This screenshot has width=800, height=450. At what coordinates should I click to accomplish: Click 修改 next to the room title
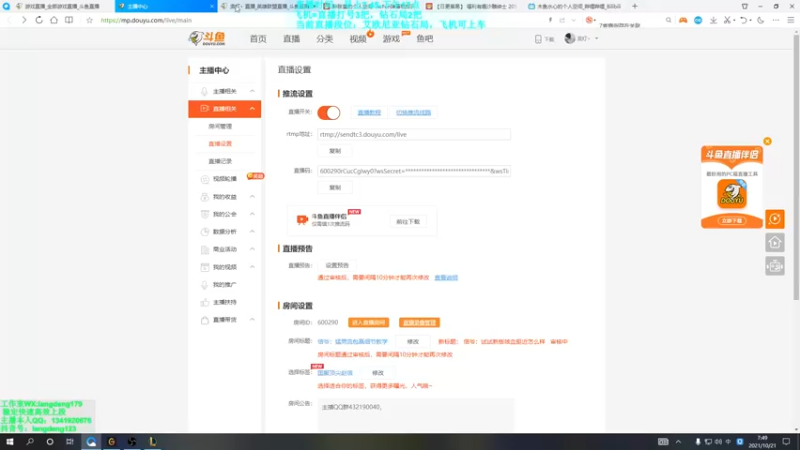(413, 341)
